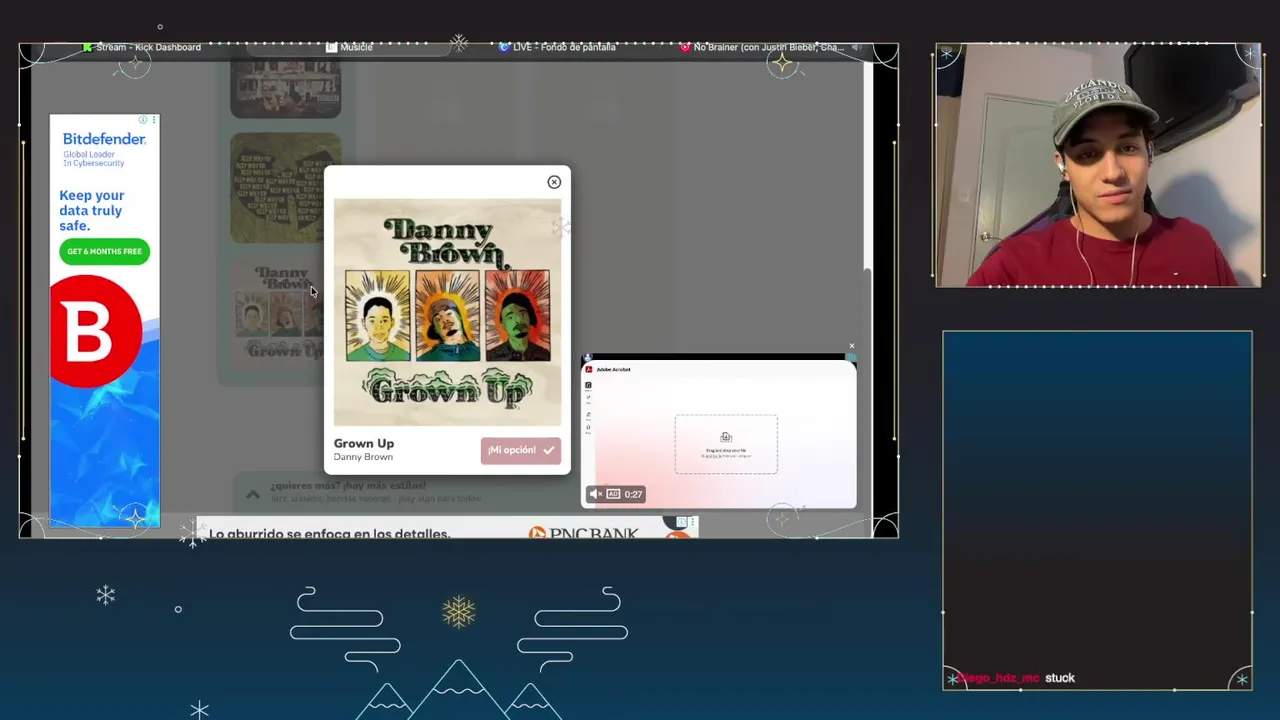This screenshot has width=1280, height=720.
Task: Click Global Leader In Cybersecurity ad text
Action: pyautogui.click(x=94, y=158)
